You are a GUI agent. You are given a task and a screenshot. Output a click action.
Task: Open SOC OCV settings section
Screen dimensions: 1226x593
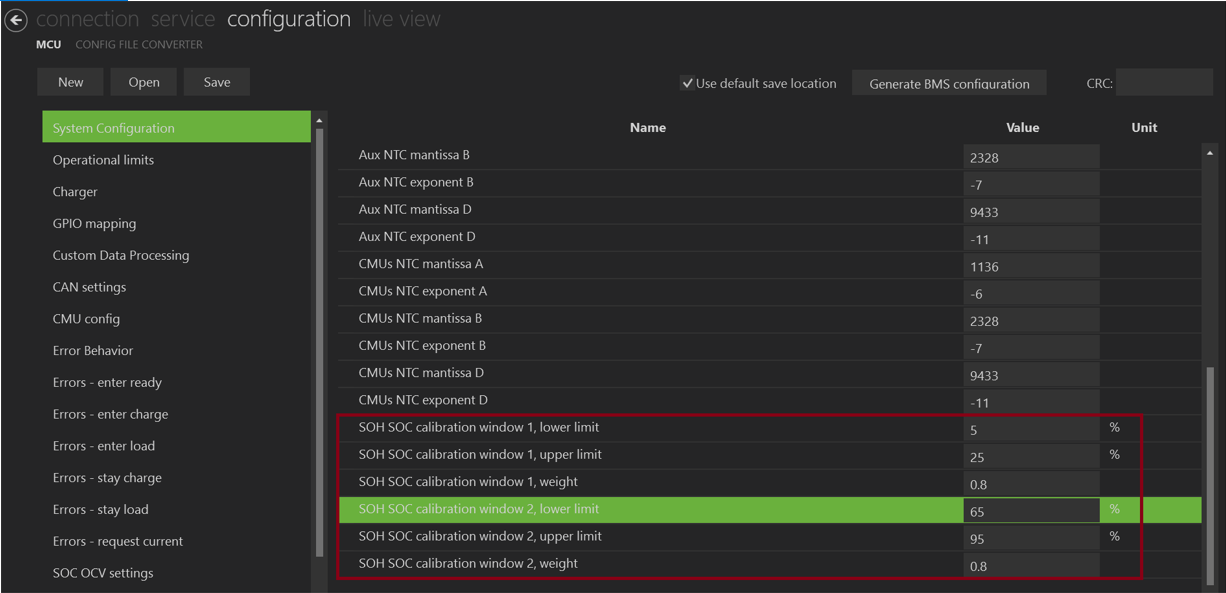click(103, 573)
